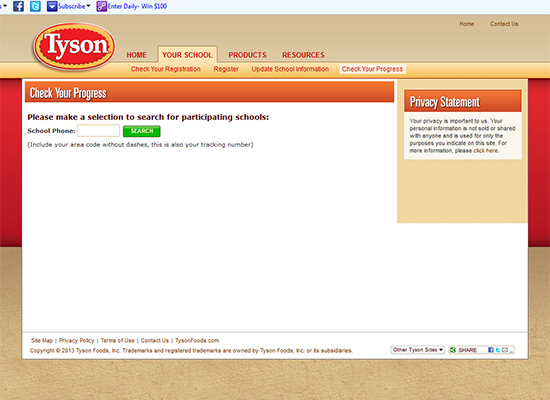This screenshot has height=400, width=550.
Task: Click the 'Include your area code' hint text
Action: (x=140, y=145)
